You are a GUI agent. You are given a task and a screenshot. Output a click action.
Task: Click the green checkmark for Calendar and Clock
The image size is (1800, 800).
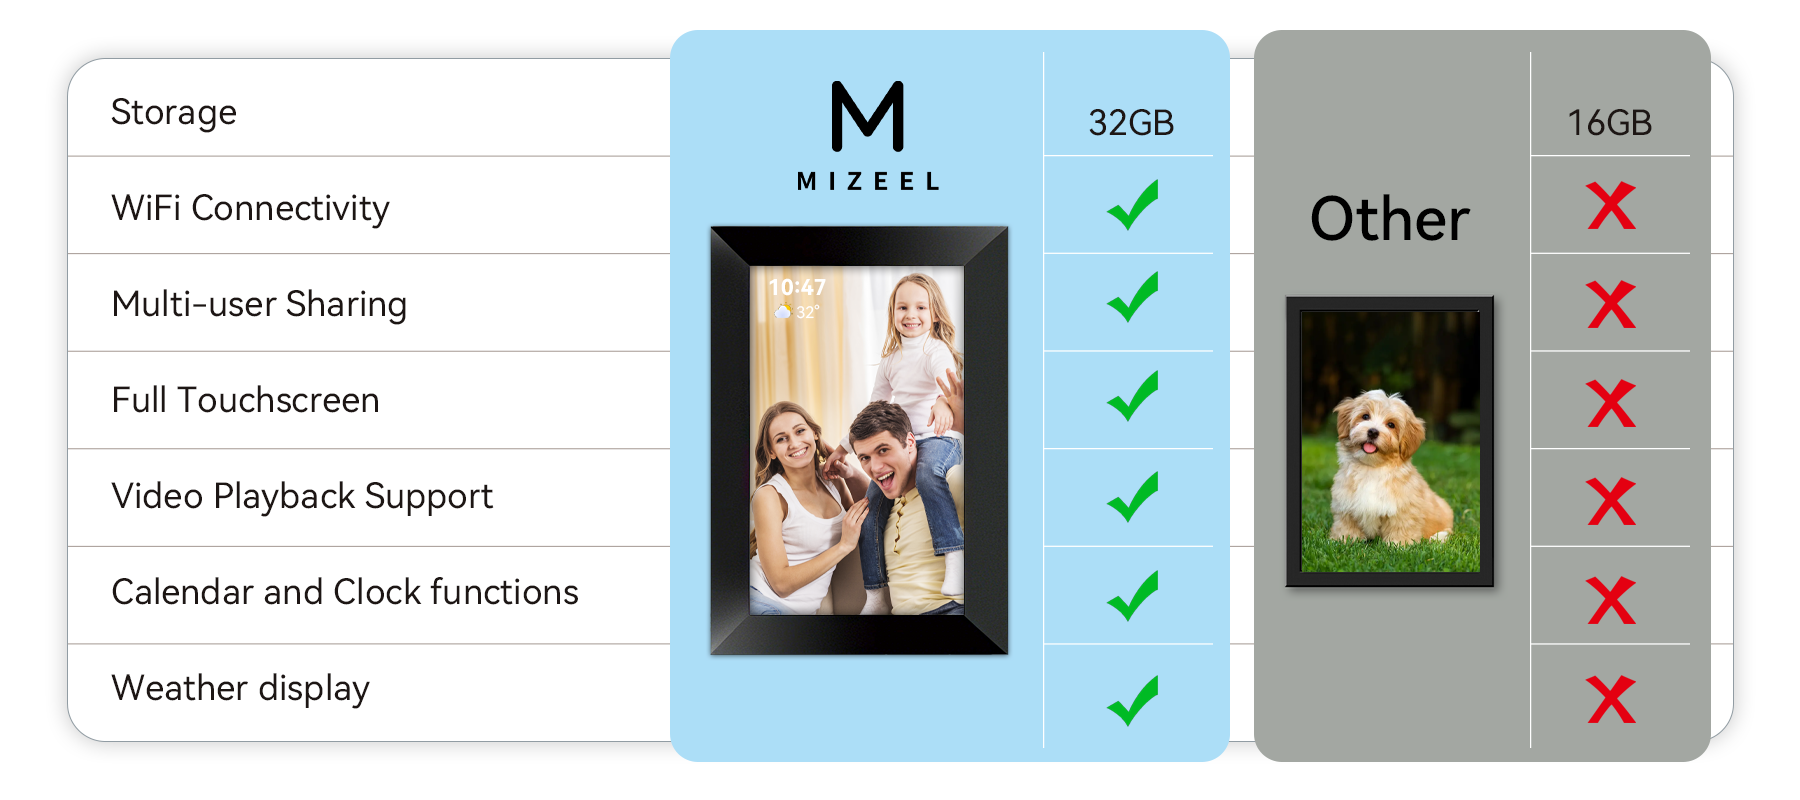click(x=1133, y=596)
